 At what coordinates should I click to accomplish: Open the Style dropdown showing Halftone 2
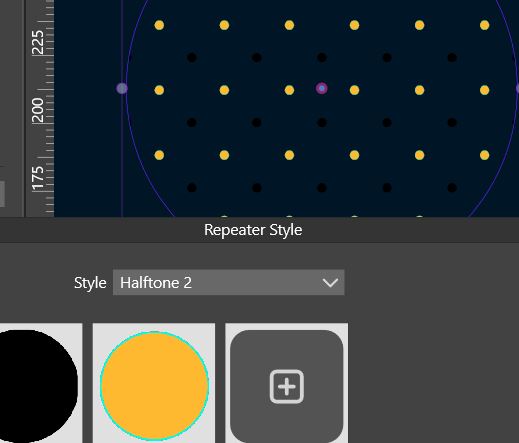tap(229, 283)
